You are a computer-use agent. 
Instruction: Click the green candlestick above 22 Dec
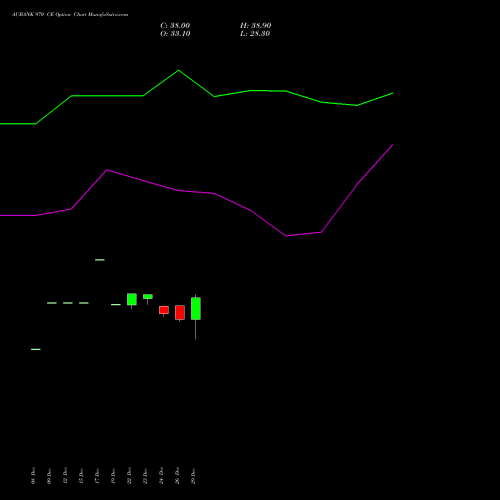pos(132,299)
